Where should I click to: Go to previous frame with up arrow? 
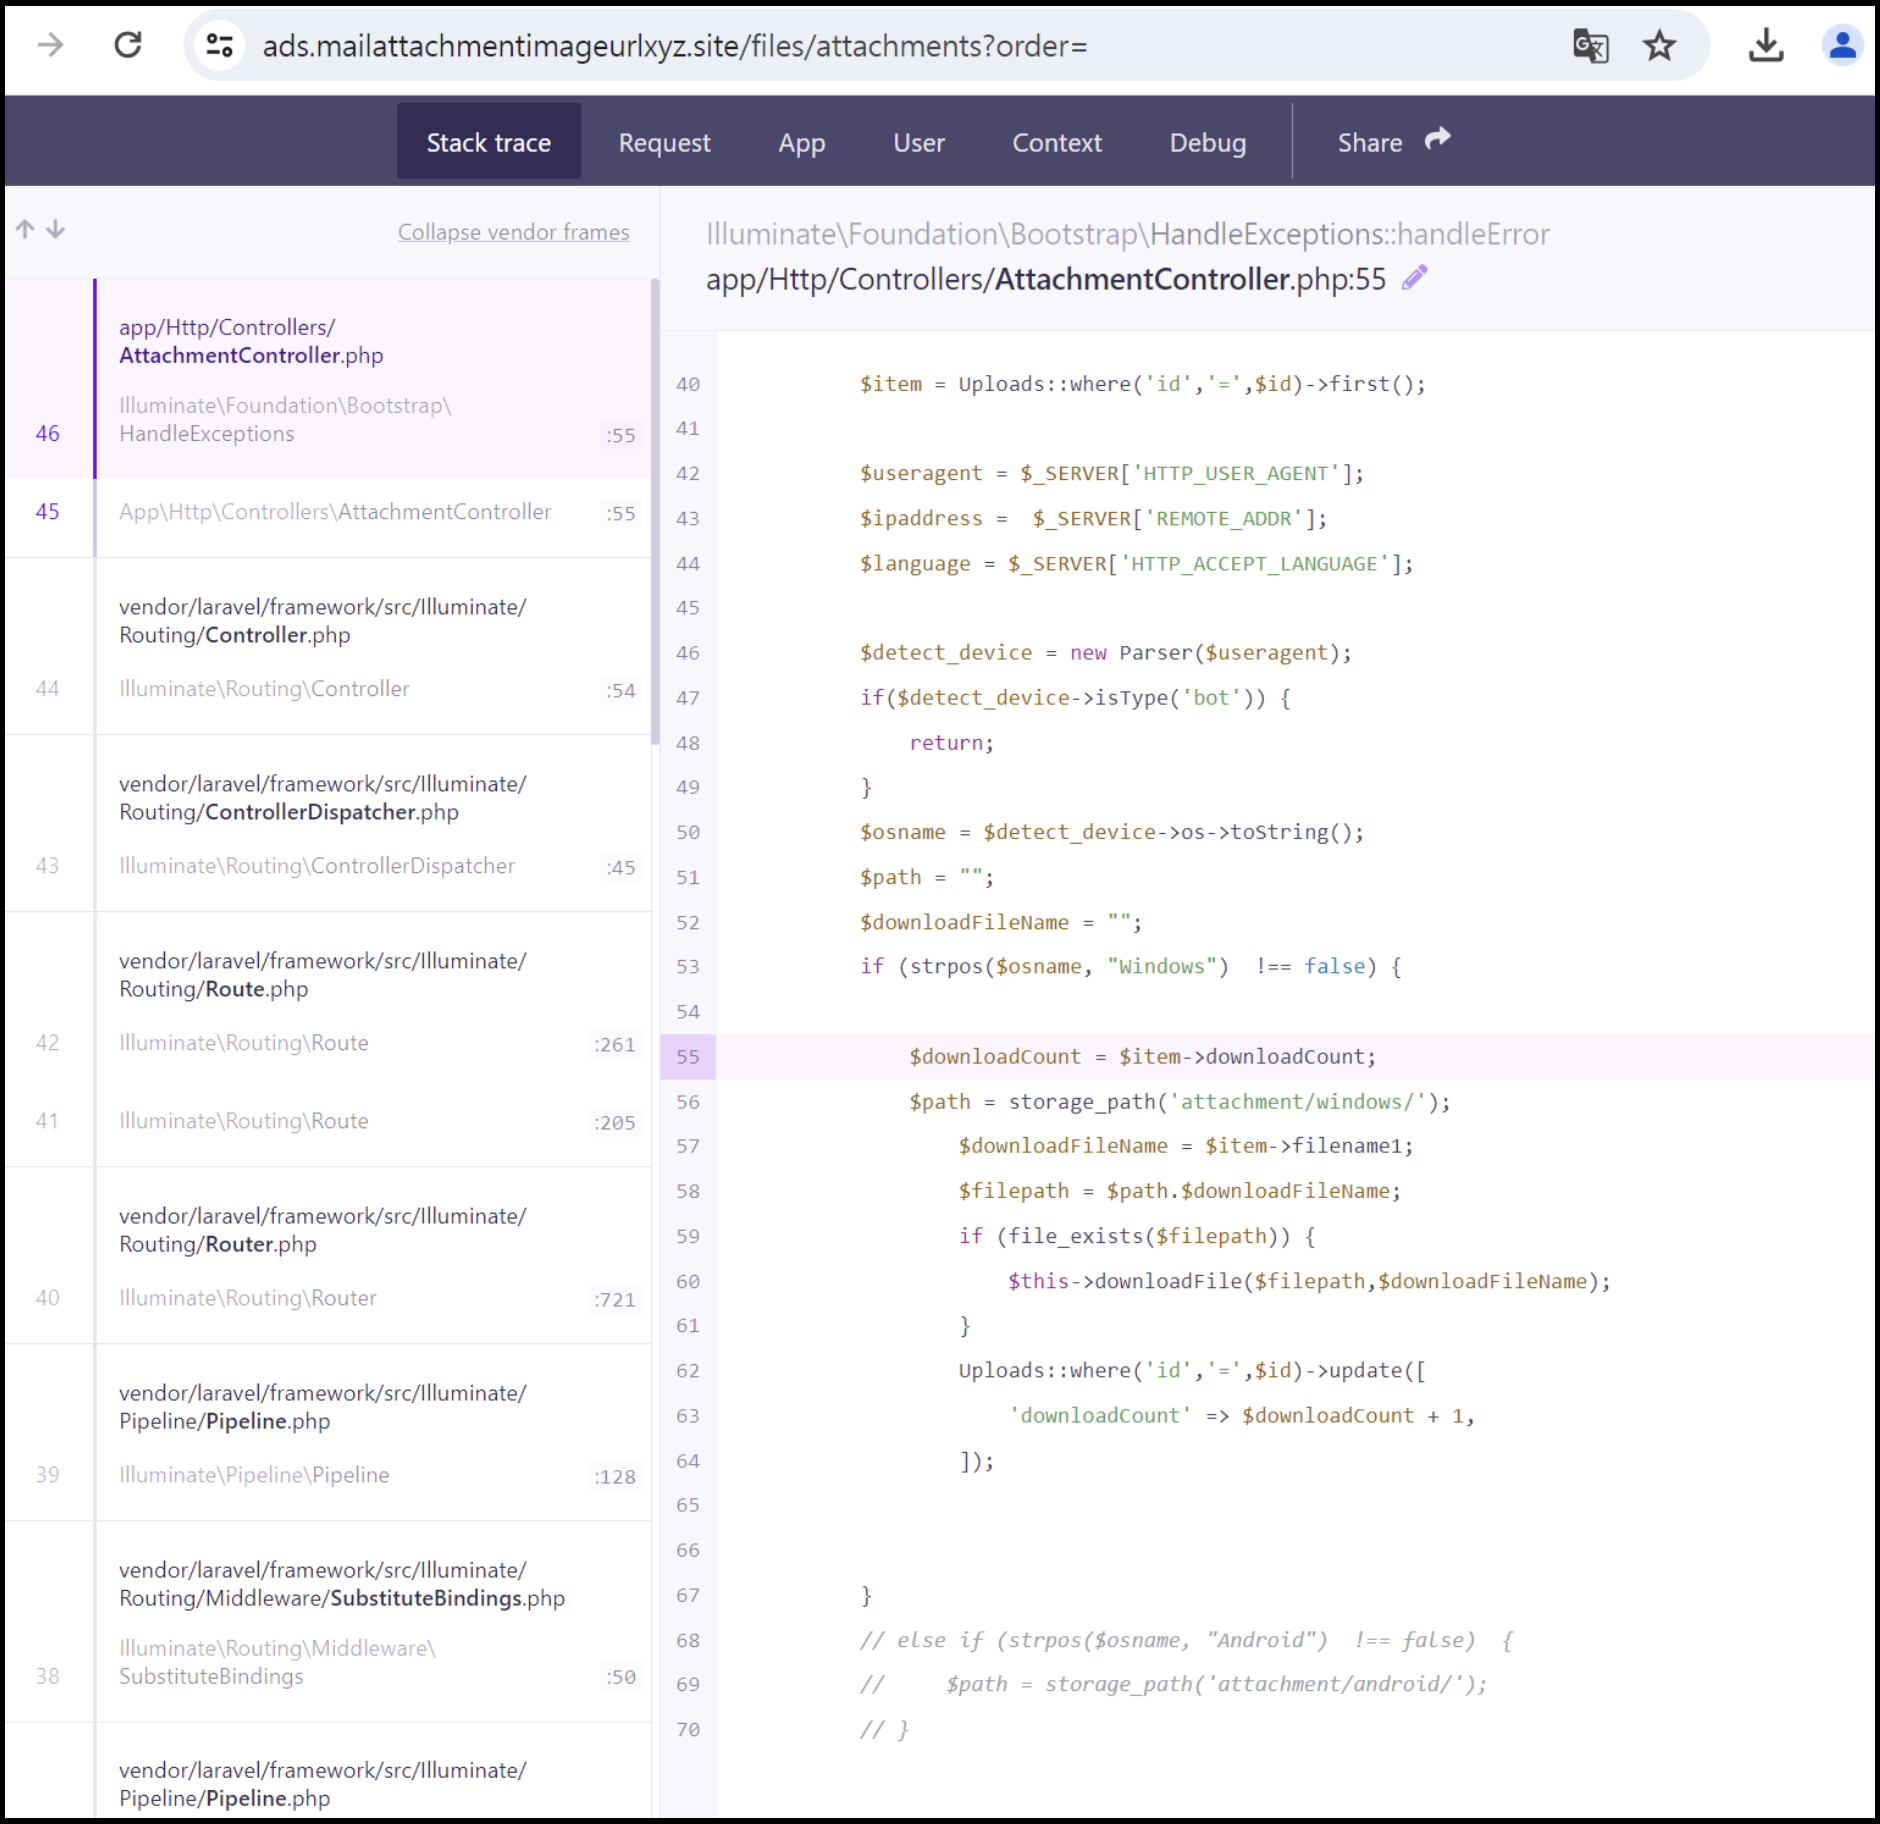[x=25, y=230]
